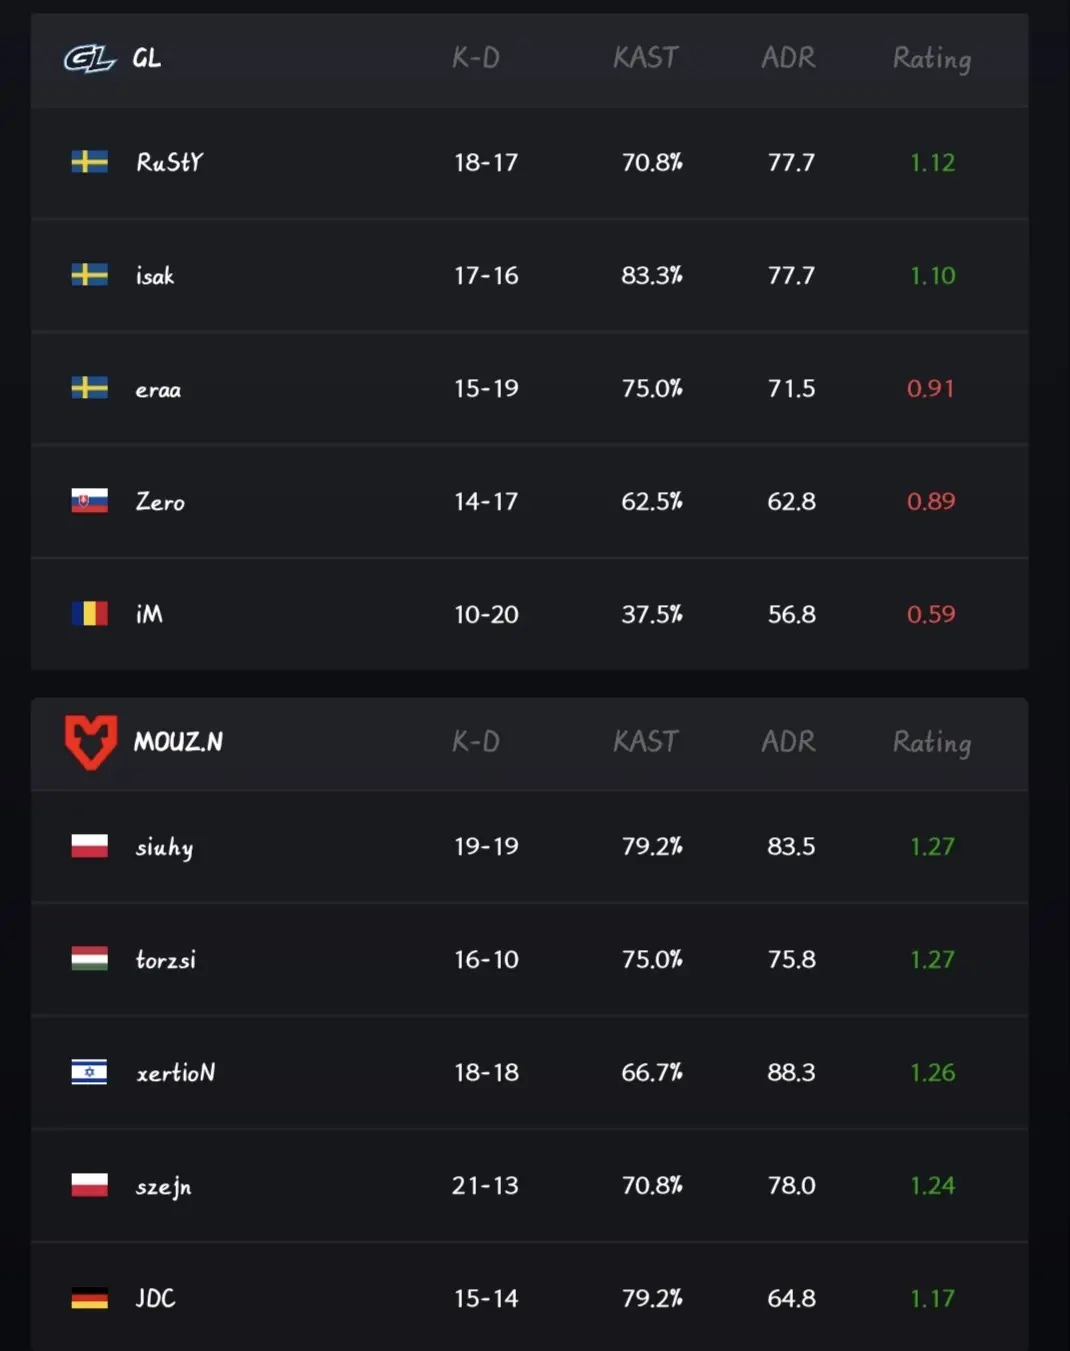This screenshot has height=1351, width=1070.
Task: Open szejn player page
Action: click(163, 1186)
